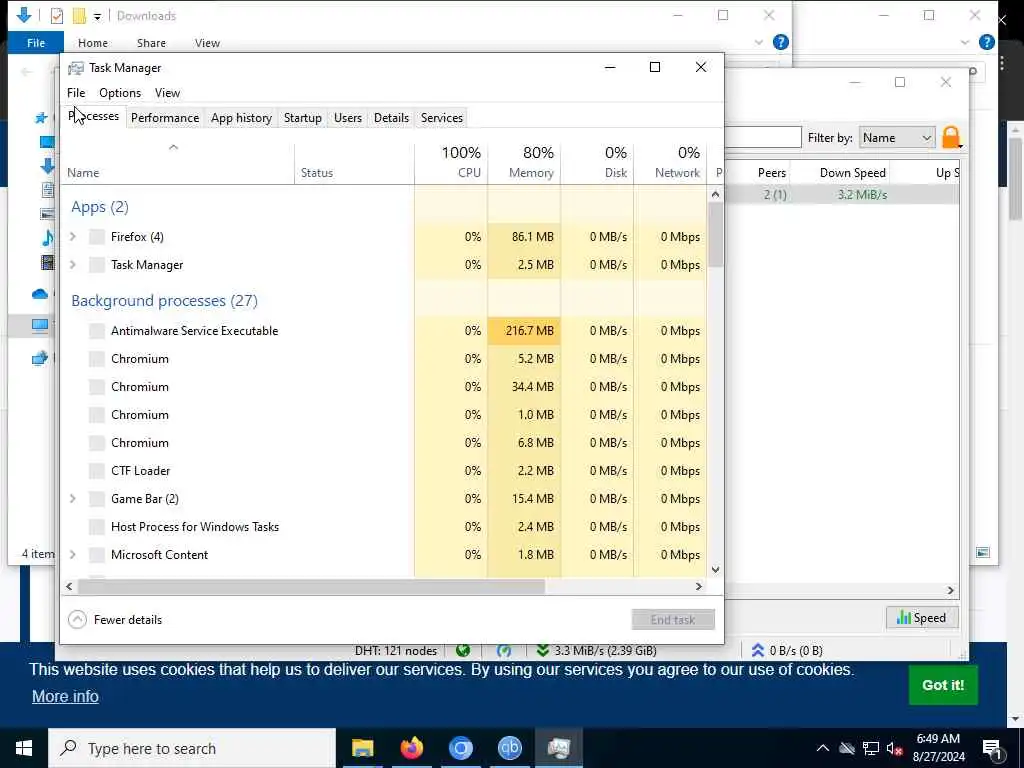Screen dimensions: 1024x768
Task: Click Task Manager vertical scrollbar thumb
Action: (x=716, y=234)
